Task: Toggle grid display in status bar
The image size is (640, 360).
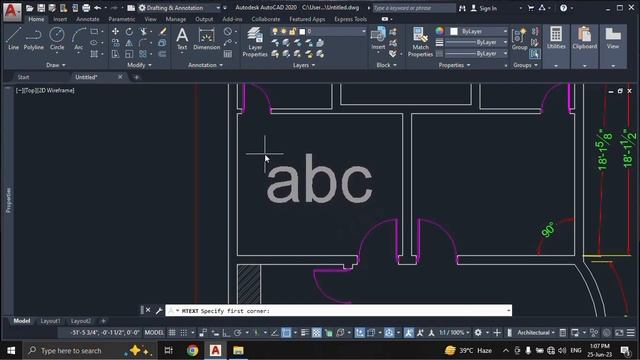Action: (x=172, y=333)
